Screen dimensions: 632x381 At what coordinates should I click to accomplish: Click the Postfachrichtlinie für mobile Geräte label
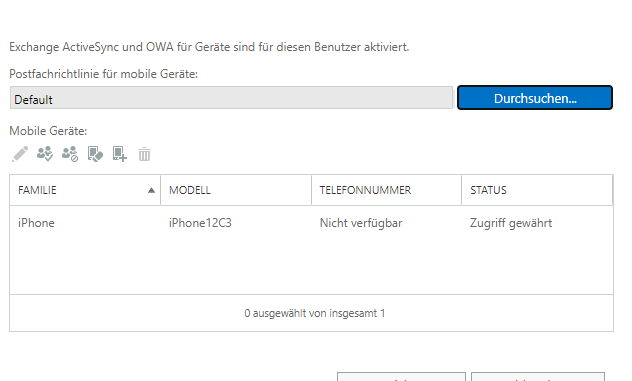104,74
